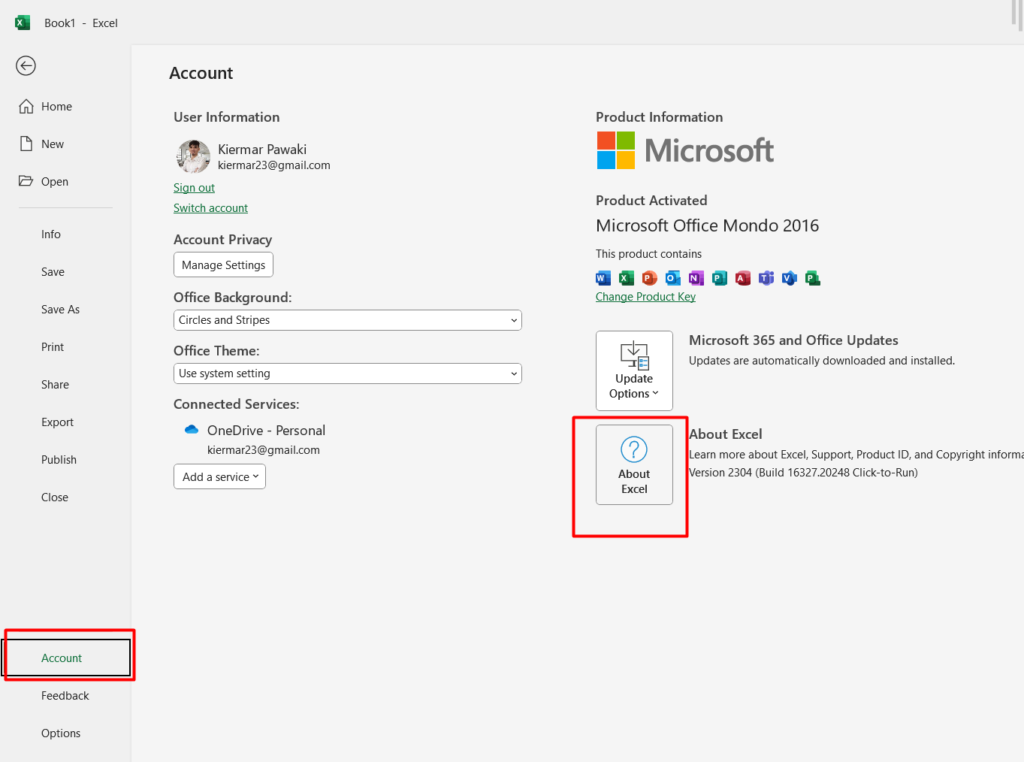The image size is (1024, 762).
Task: Open the Options menu item
Action: tap(61, 733)
